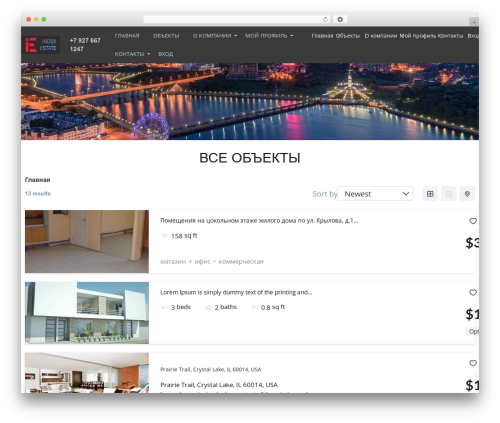Image resolution: width=500 pixels, height=423 pixels.
Task: Open the white modern house photo
Action: [x=87, y=313]
